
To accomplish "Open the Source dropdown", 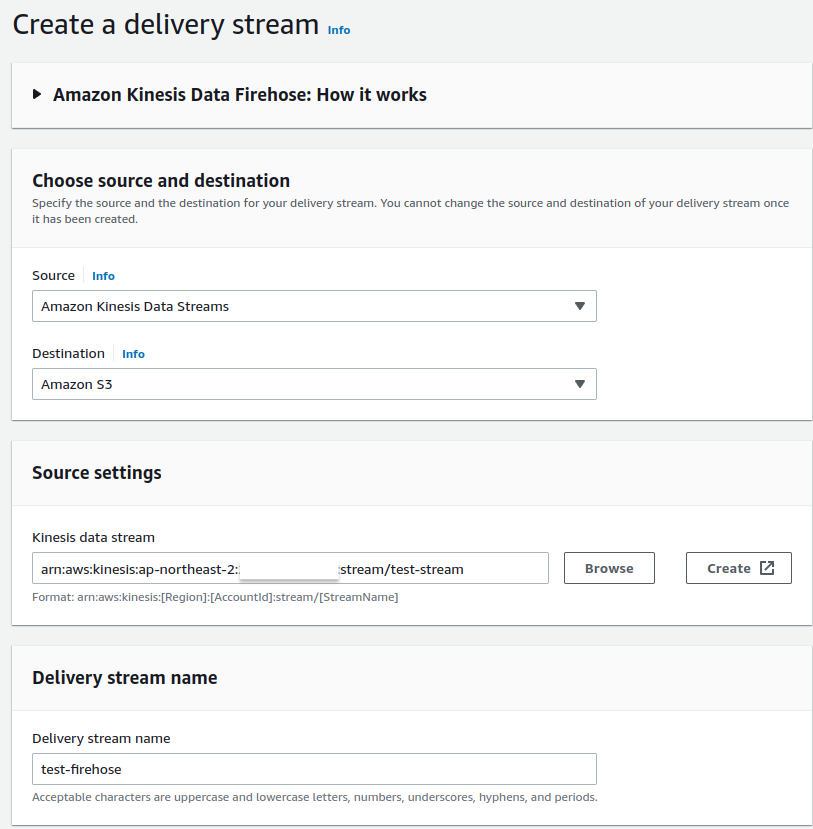I will [x=315, y=306].
